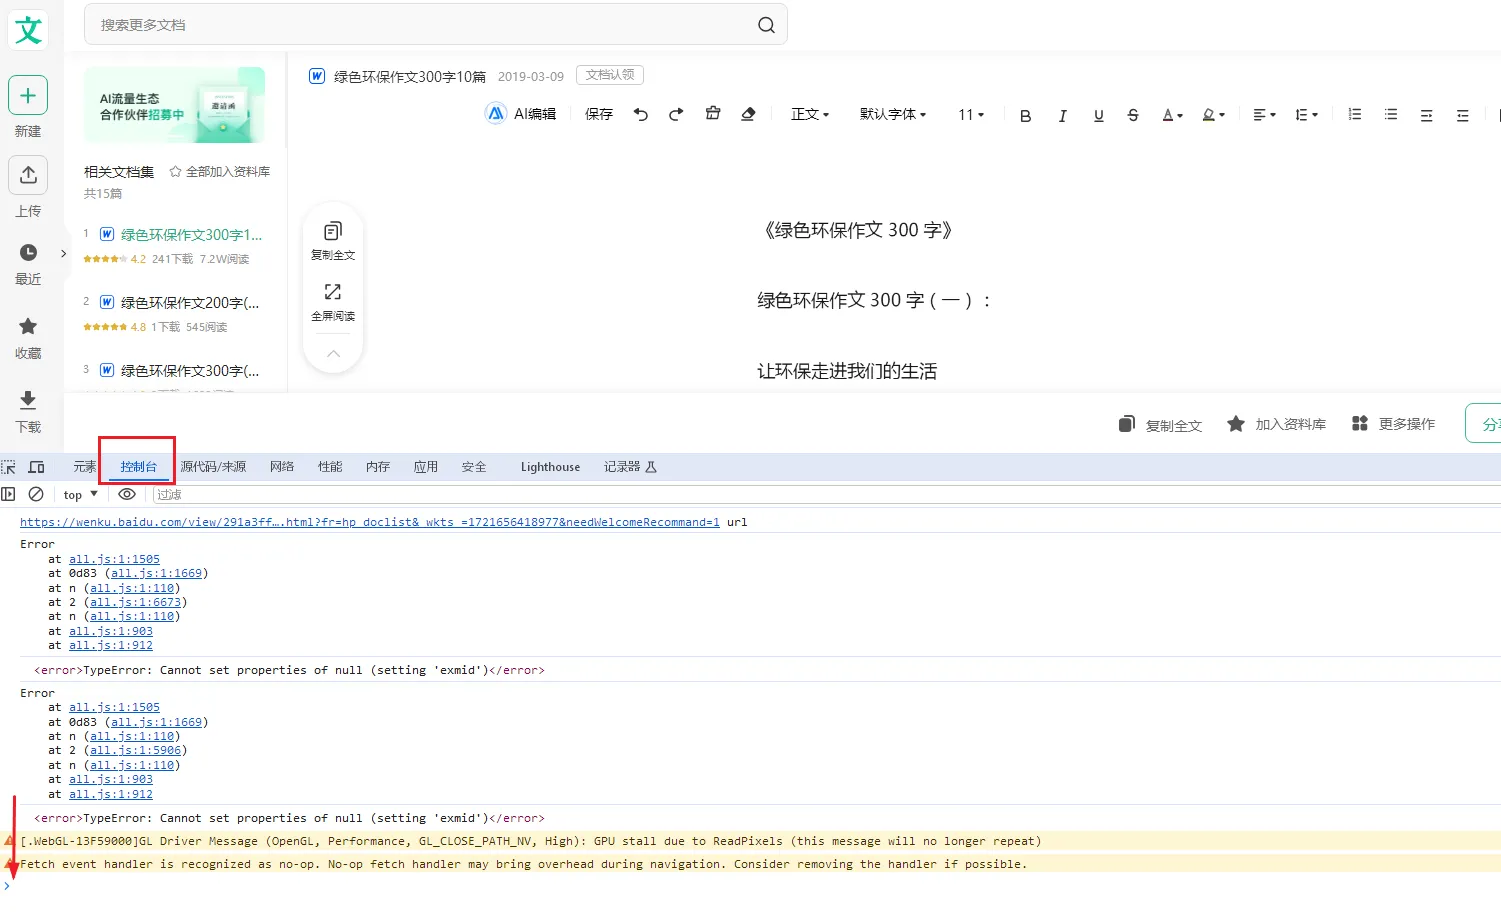Click the AI流量生态 promotional banner
Screen dimensions: 1501x922
tap(175, 105)
